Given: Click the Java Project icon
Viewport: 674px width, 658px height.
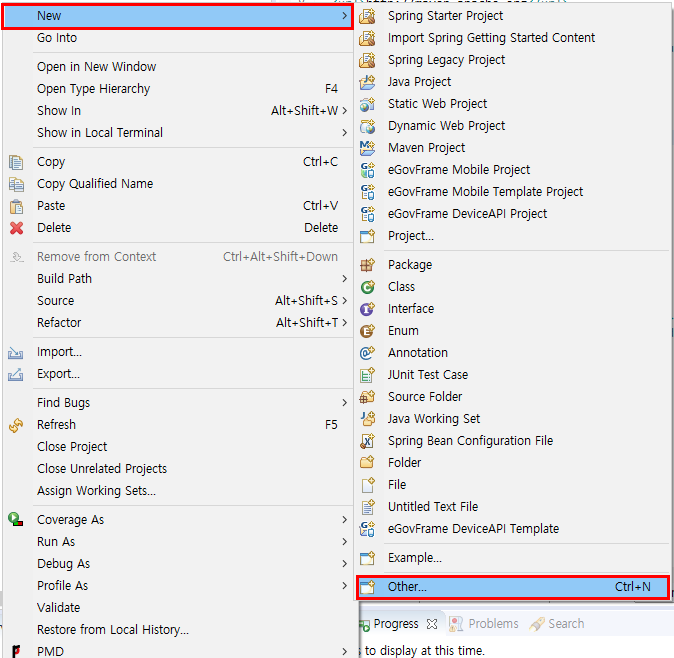Looking at the screenshot, I should tap(367, 82).
